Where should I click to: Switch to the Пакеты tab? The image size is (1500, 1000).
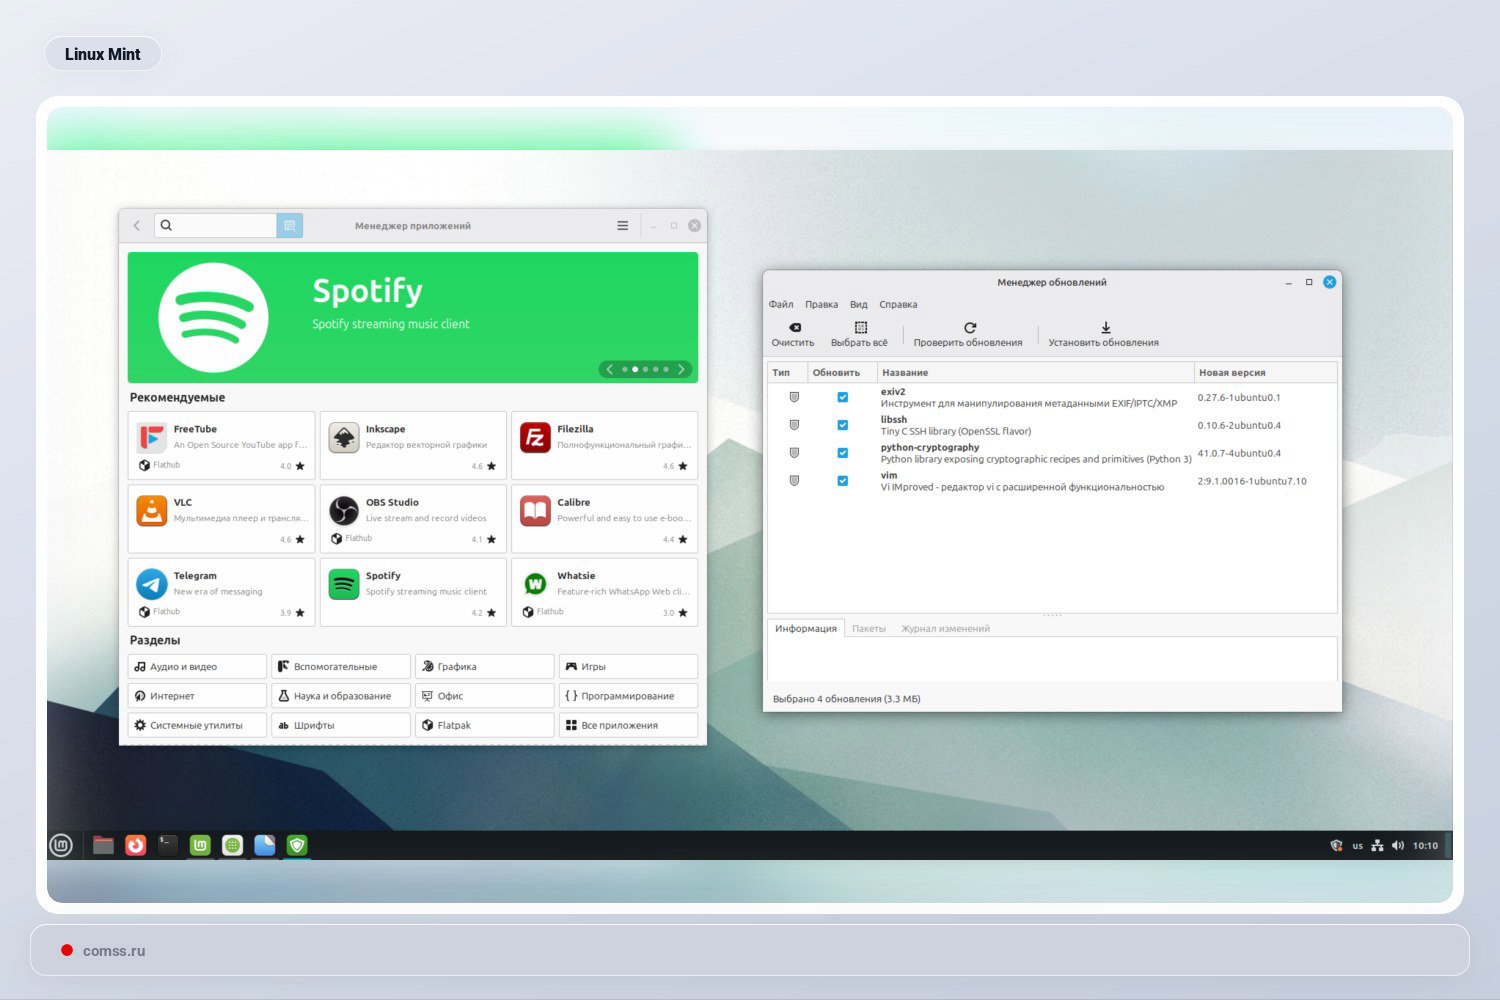[x=869, y=628]
